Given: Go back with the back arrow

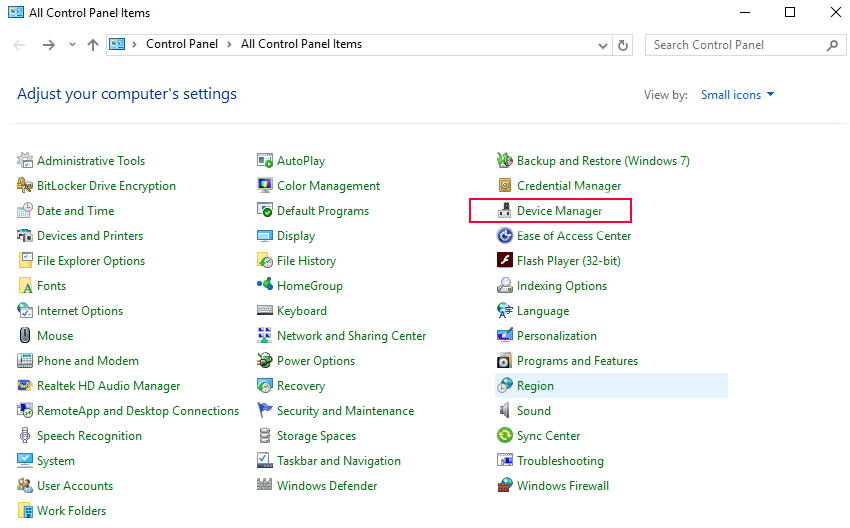Looking at the screenshot, I should click(x=20, y=45).
